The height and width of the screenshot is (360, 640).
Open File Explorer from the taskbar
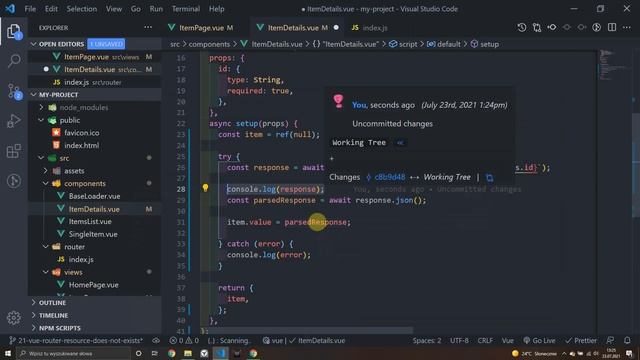(188, 353)
